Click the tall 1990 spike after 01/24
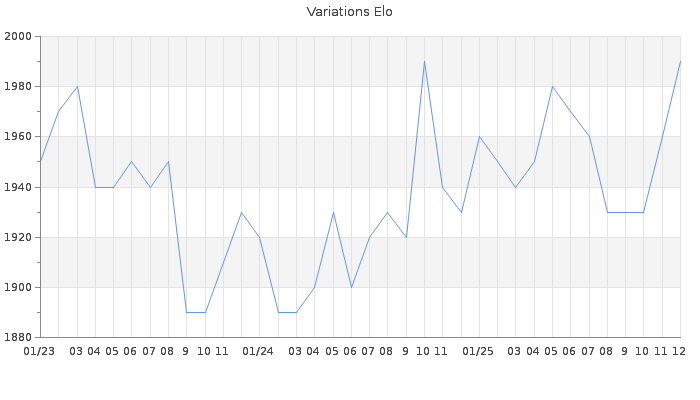 pos(424,62)
